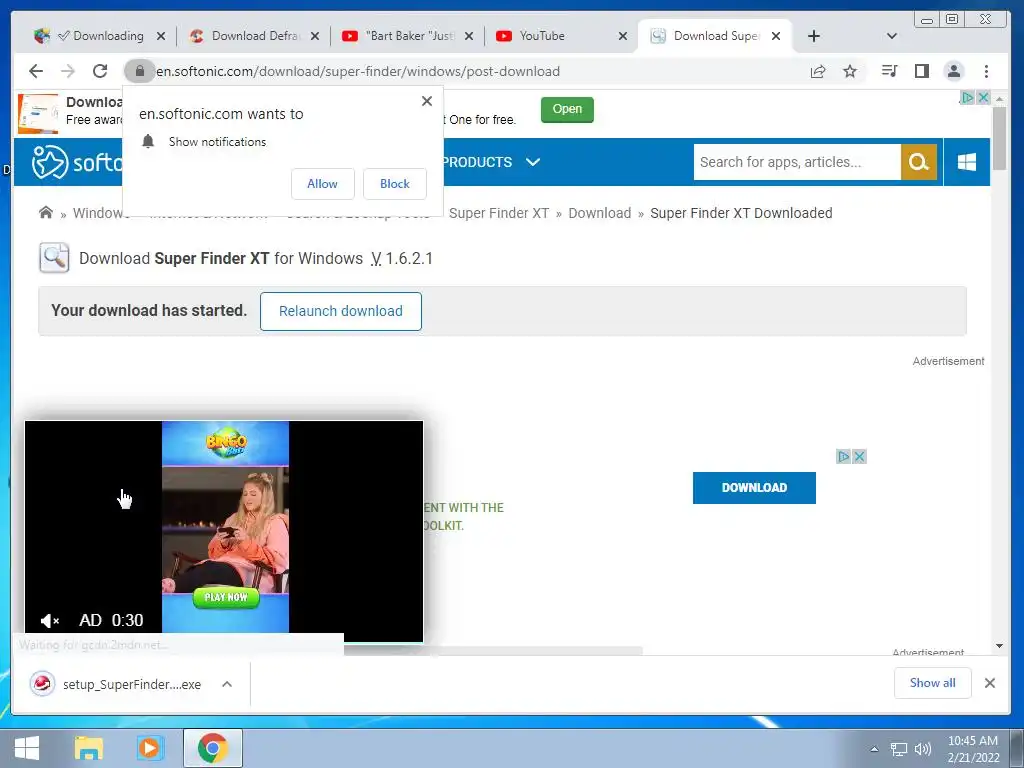Viewport: 1024px width, 768px height.
Task: Switch to the Bart Baker YouTube tab
Action: [410, 36]
